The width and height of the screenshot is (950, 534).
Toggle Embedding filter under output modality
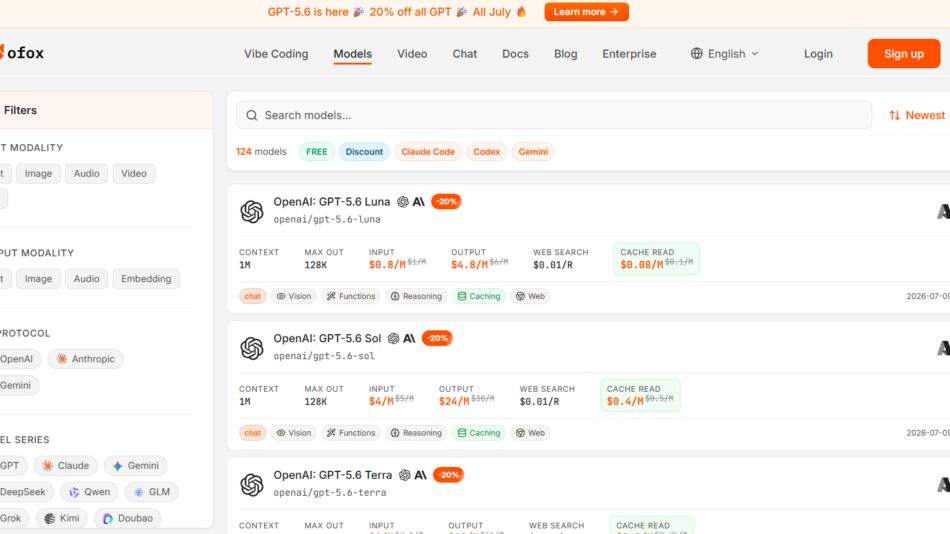coord(146,279)
